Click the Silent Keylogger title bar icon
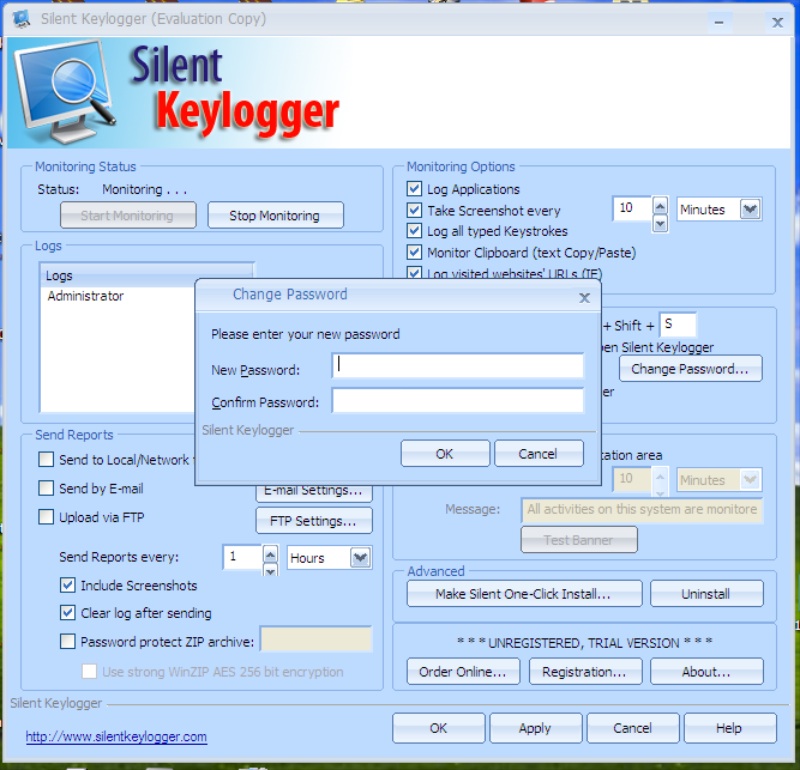 coord(22,19)
